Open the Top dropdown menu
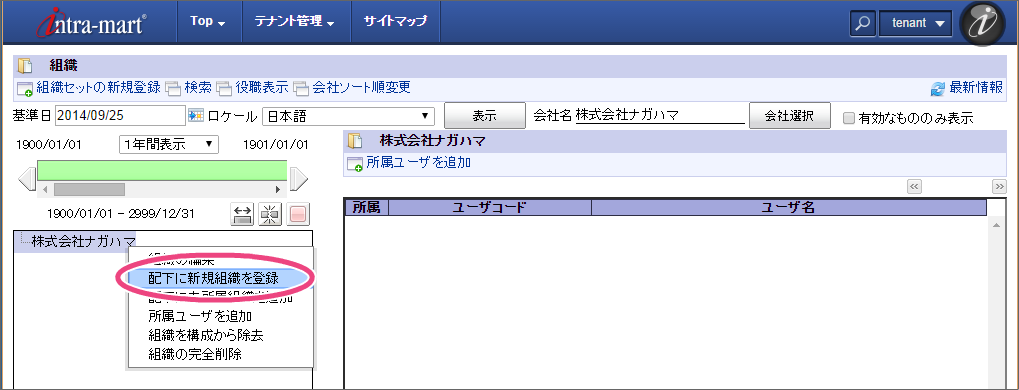 click(x=207, y=21)
